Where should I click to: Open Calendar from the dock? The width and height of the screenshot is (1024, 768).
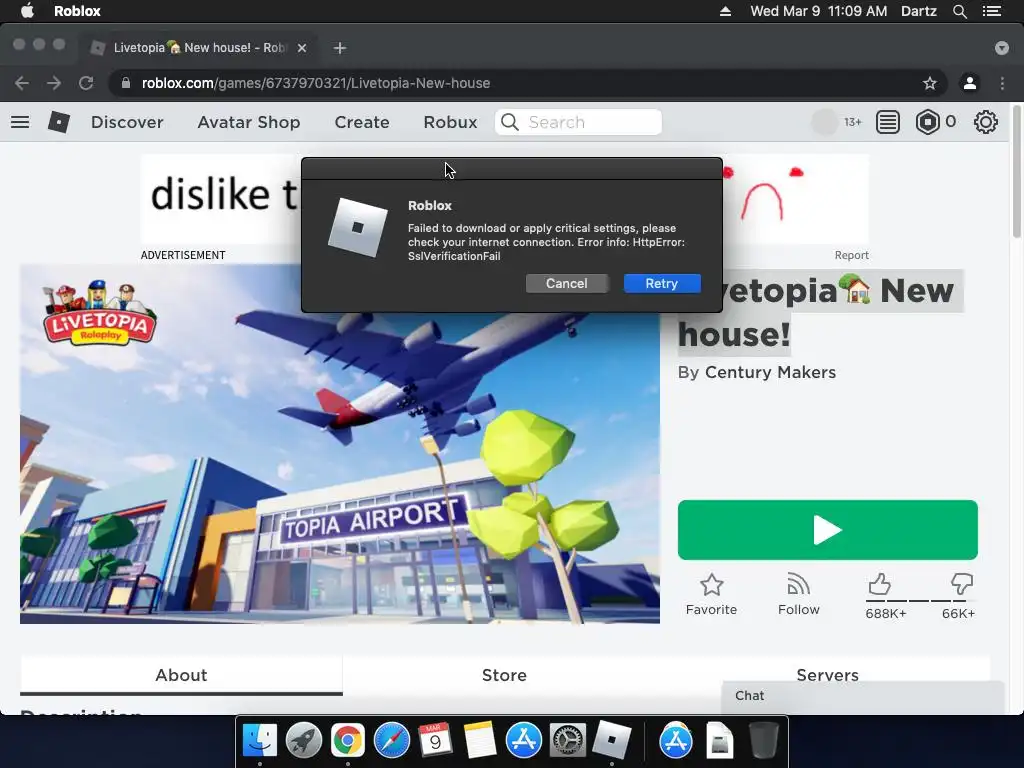[435, 740]
